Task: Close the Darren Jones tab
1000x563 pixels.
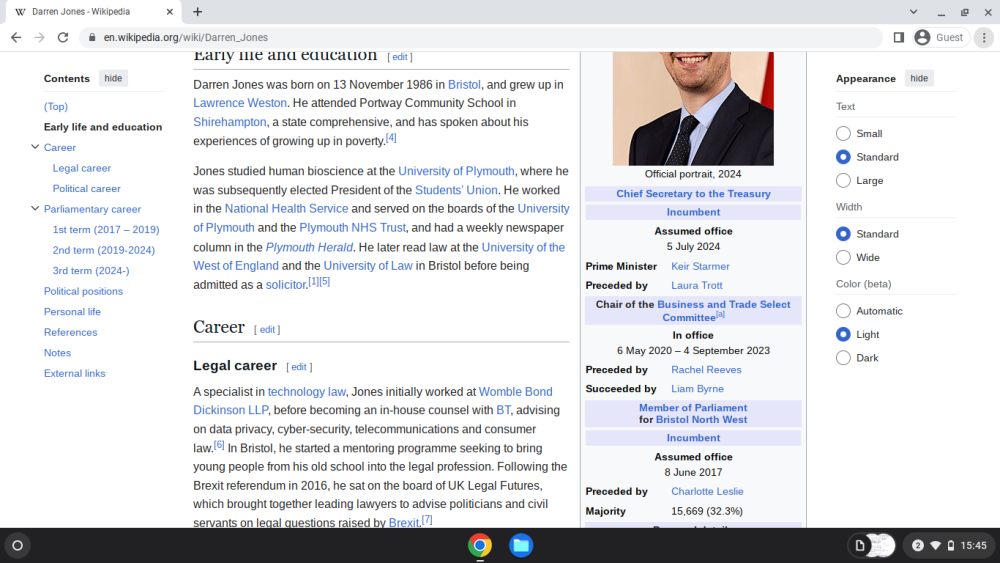Action: (x=170, y=11)
